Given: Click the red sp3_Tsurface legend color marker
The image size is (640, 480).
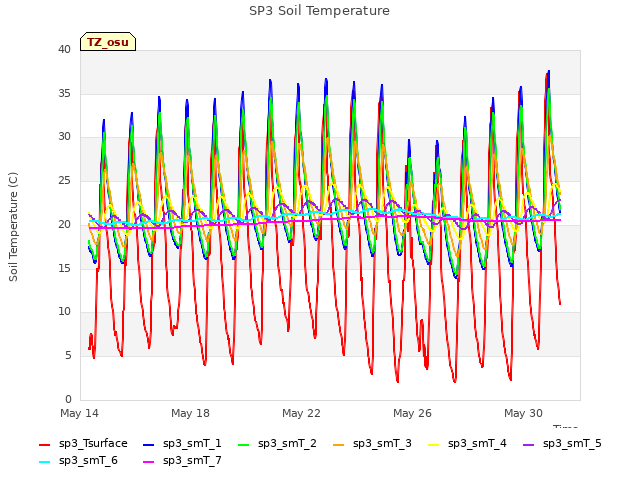Looking at the screenshot, I should [44, 445].
